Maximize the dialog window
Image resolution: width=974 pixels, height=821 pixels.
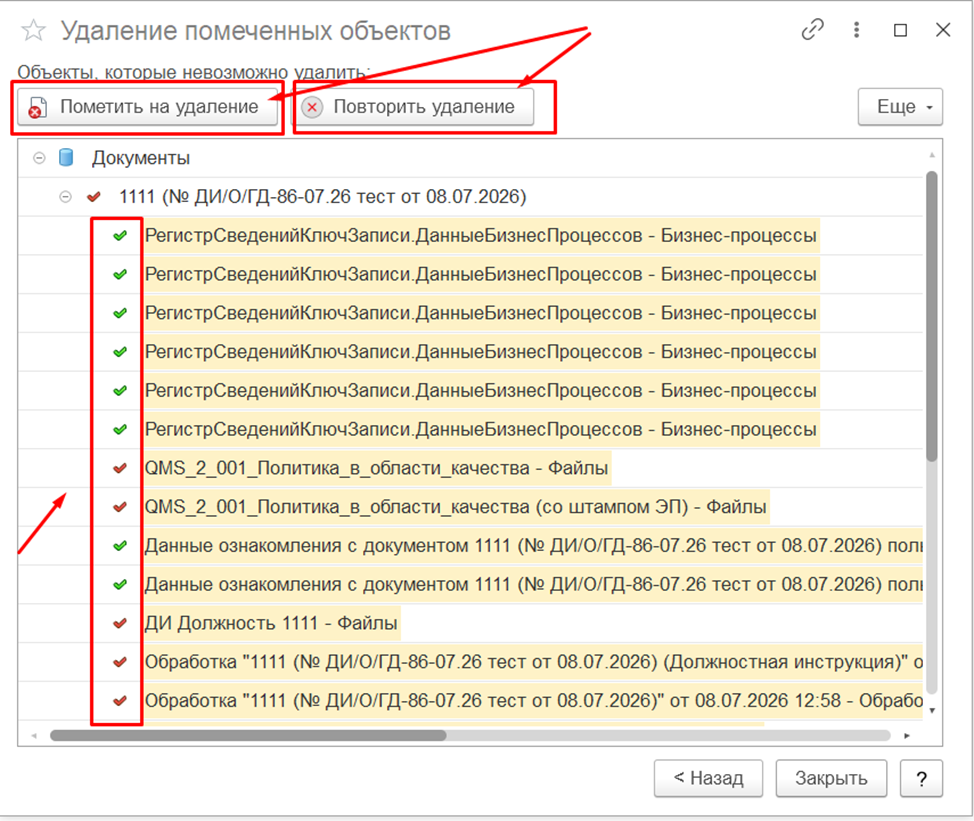(x=900, y=30)
